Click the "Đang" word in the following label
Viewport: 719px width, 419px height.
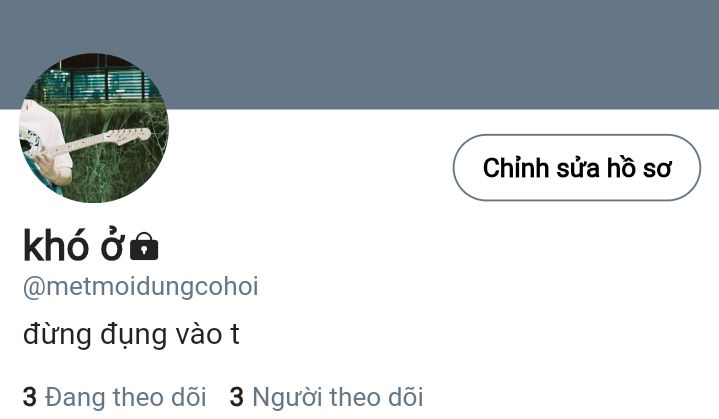[76, 398]
